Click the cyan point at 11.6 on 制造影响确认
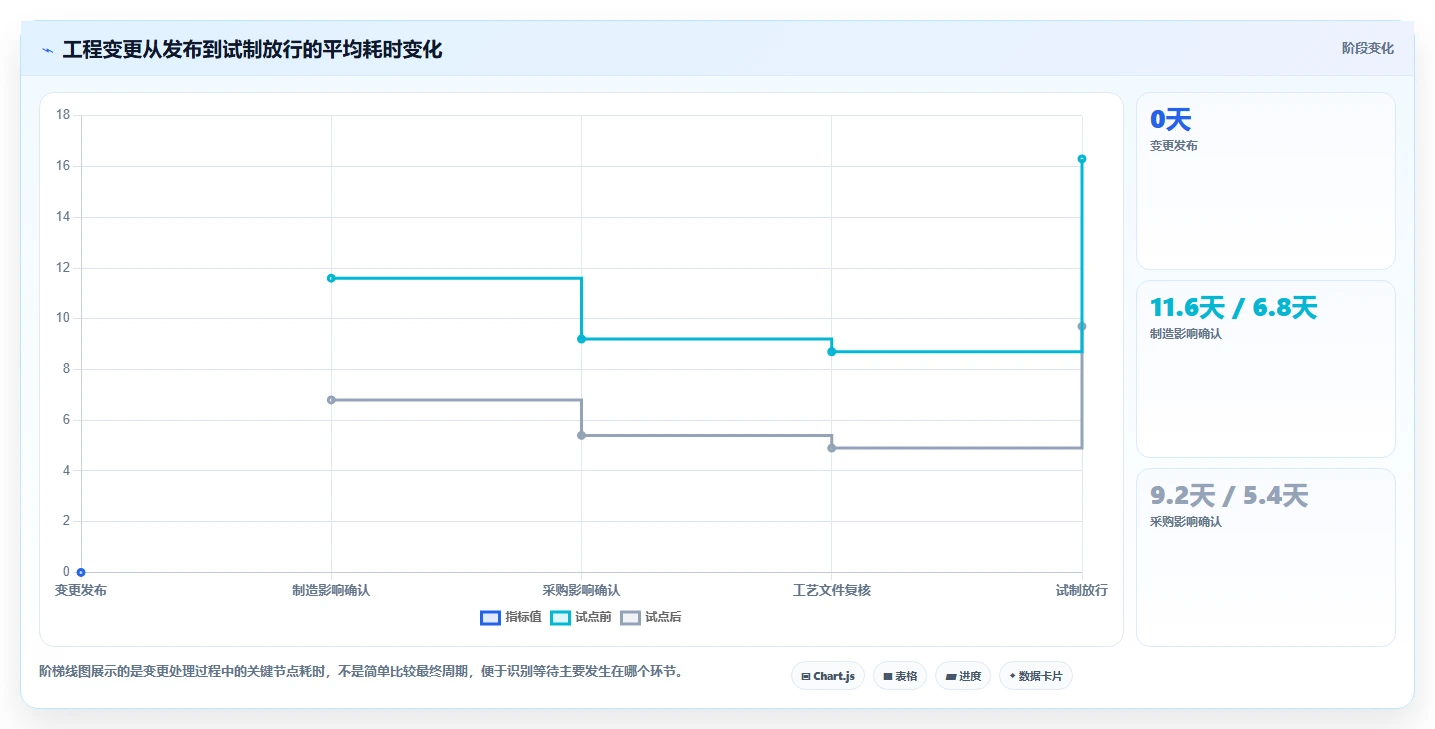This screenshot has width=1435, height=729. point(331,278)
